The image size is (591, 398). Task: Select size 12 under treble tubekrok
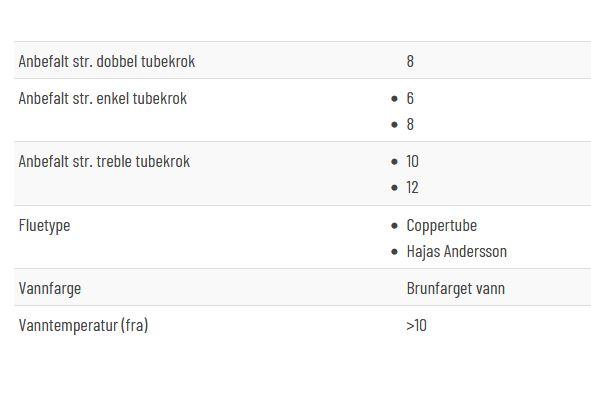pos(412,187)
